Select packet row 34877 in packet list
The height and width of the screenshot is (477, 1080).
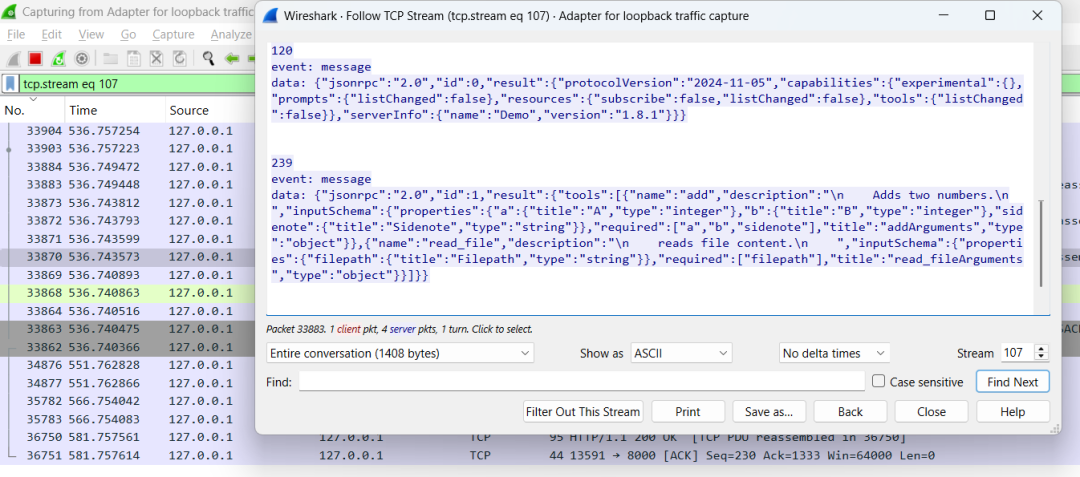tap(127, 383)
